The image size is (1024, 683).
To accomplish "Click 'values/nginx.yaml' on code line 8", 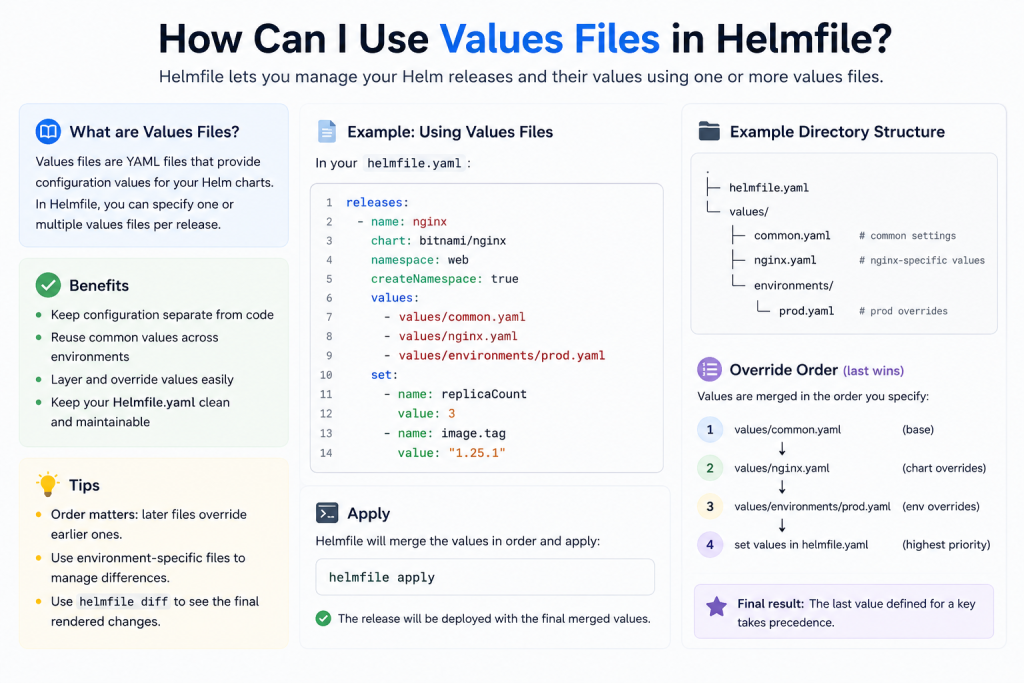I will [x=458, y=336].
